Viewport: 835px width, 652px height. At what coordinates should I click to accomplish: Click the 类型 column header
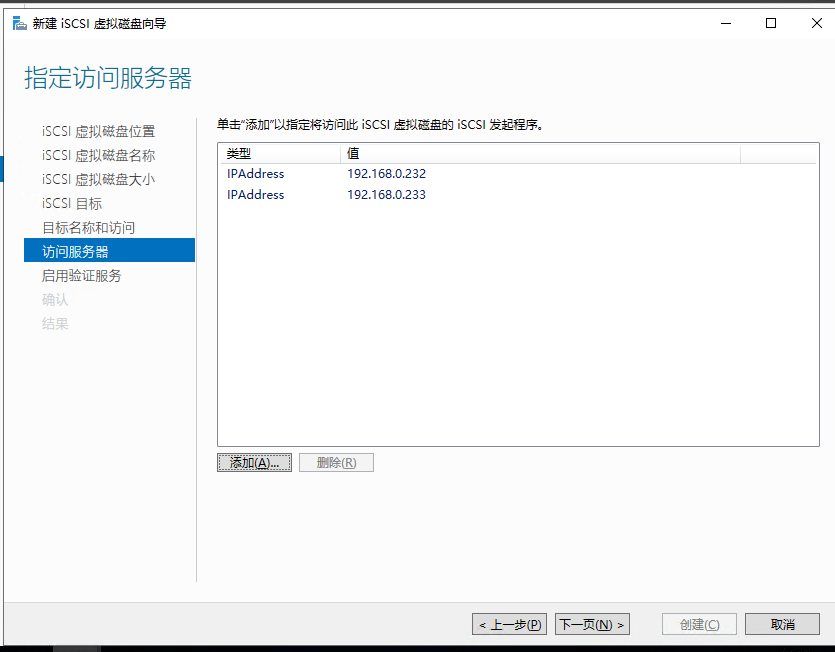point(280,153)
